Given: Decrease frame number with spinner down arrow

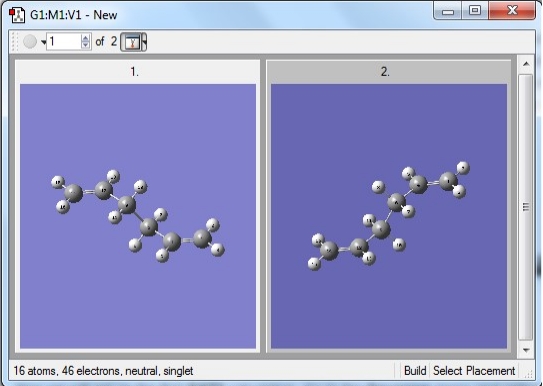Looking at the screenshot, I should point(86,45).
